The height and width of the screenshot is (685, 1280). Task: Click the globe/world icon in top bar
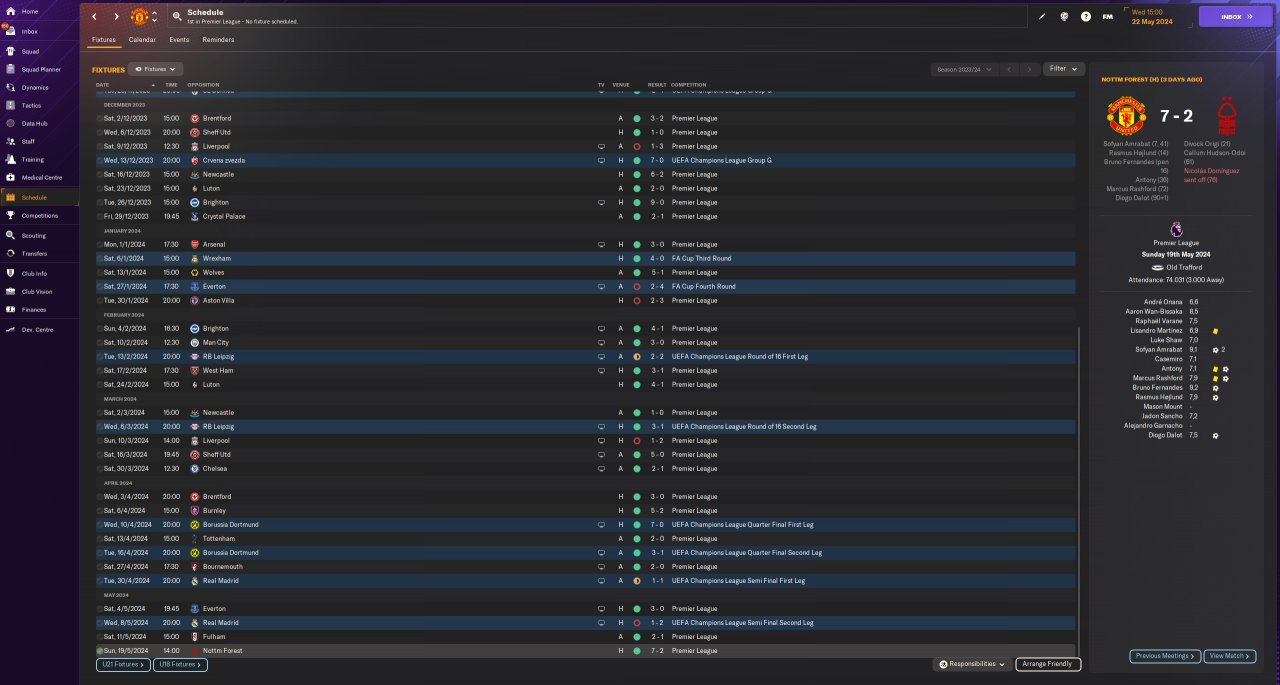click(x=1064, y=16)
